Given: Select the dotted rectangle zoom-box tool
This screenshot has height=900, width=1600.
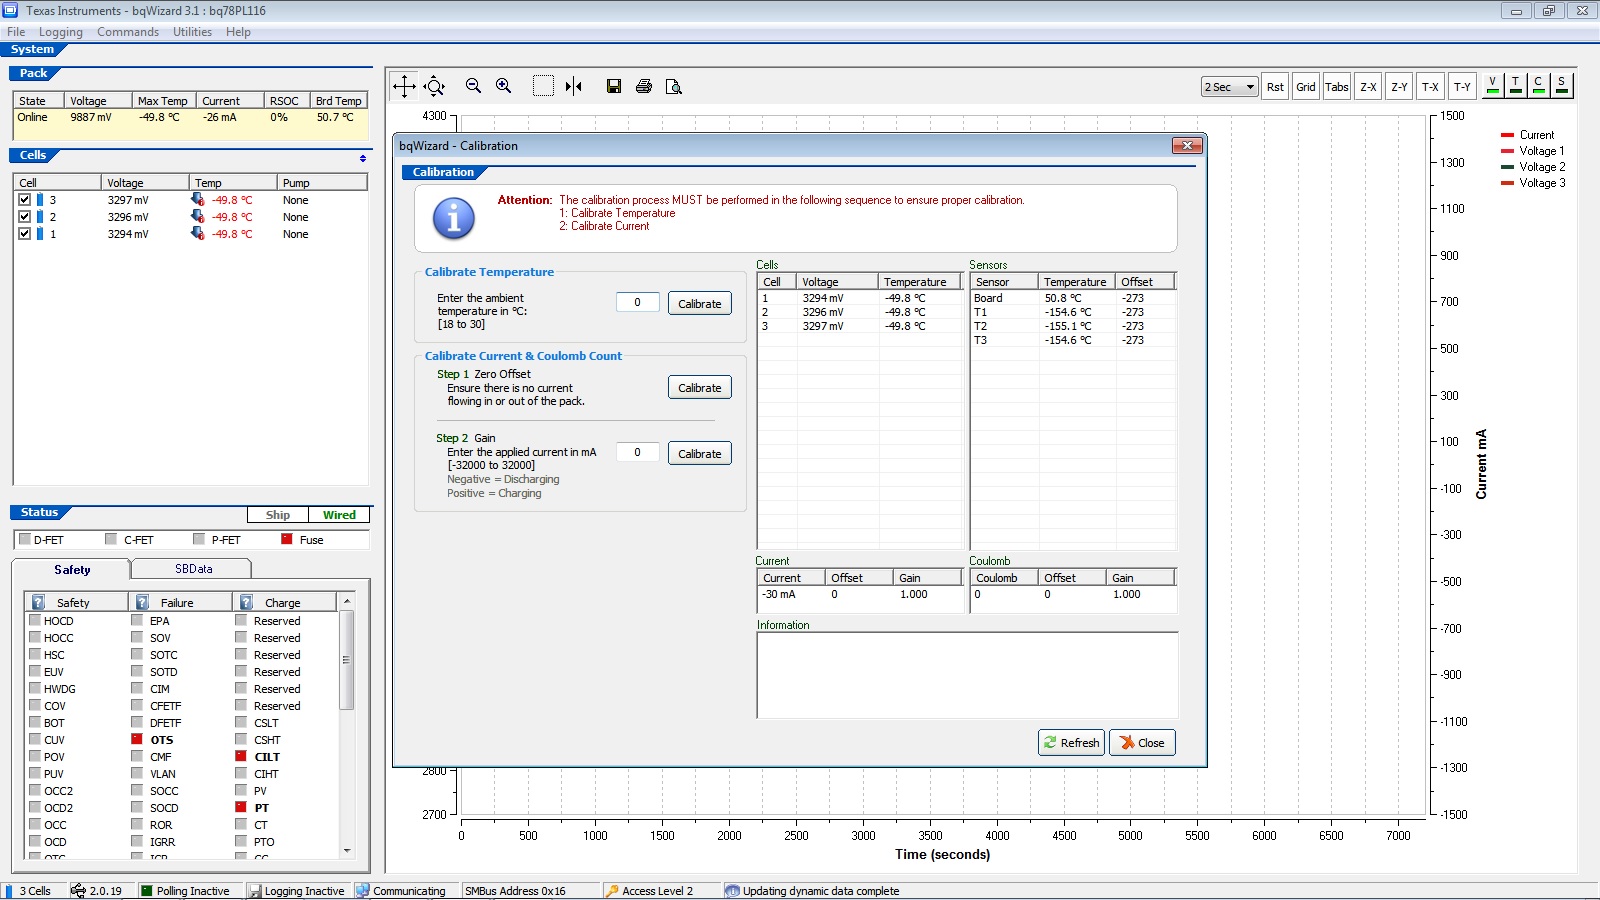Looking at the screenshot, I should 543,86.
